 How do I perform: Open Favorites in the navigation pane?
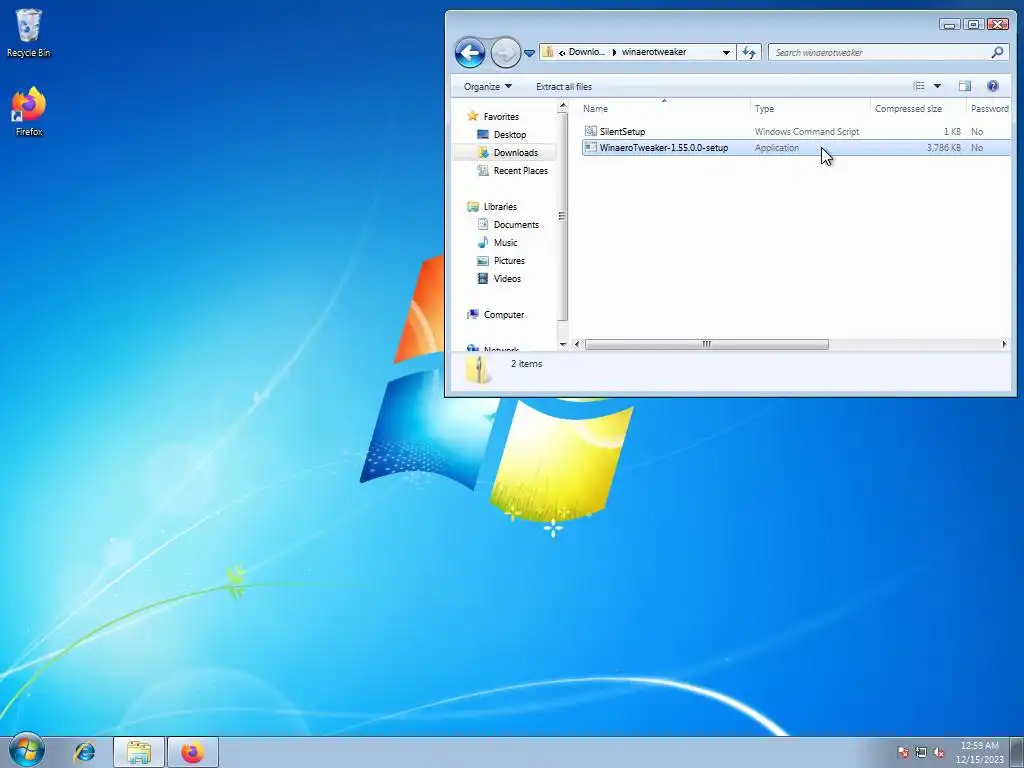(501, 116)
